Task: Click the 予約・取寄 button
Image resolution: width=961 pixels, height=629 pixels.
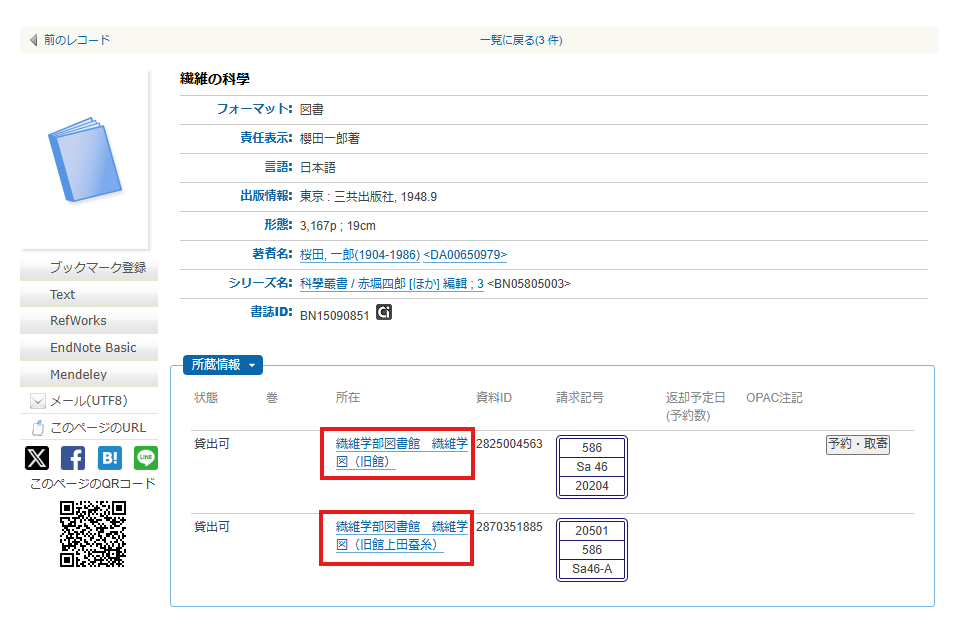Action: click(x=857, y=444)
